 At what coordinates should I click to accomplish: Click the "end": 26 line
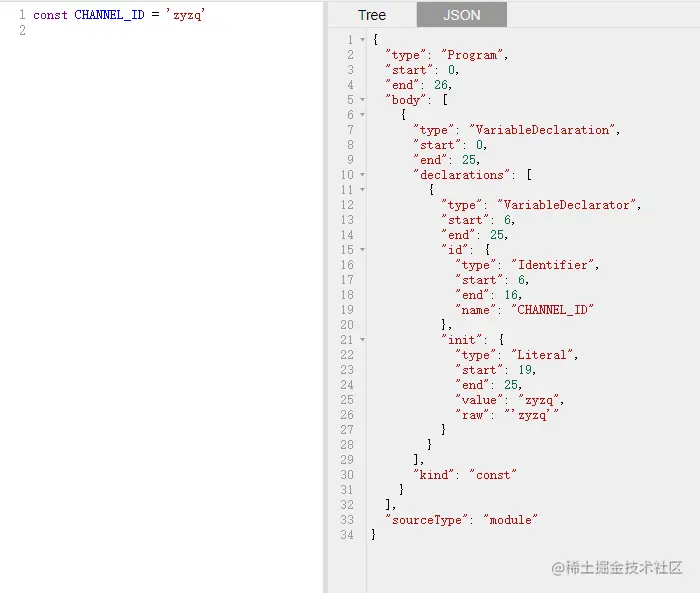point(419,85)
